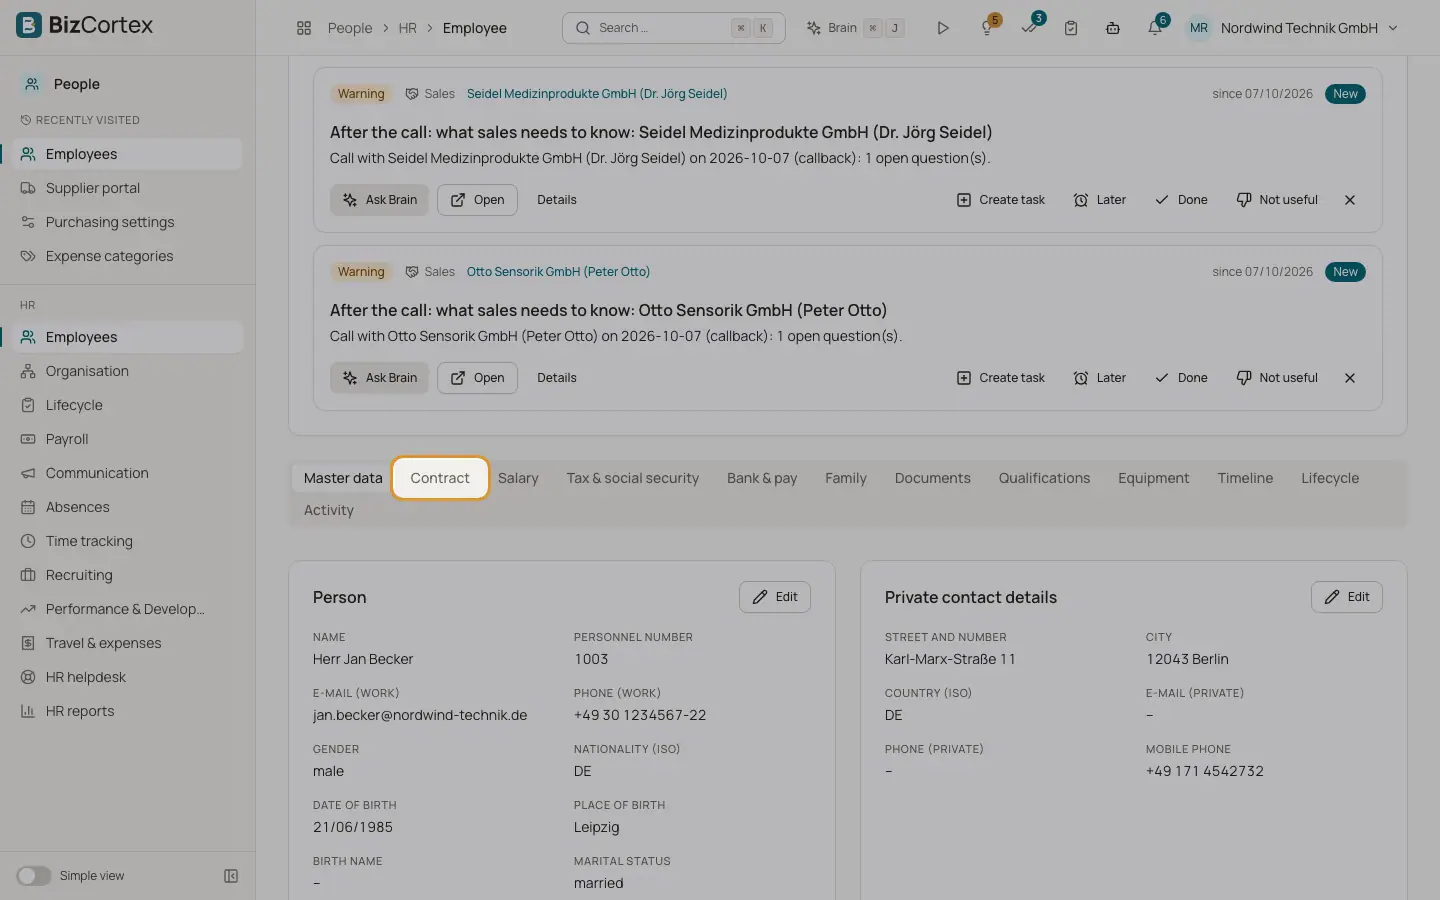The image size is (1440, 900).
Task: Click the play icon in top bar
Action: pyautogui.click(x=942, y=28)
